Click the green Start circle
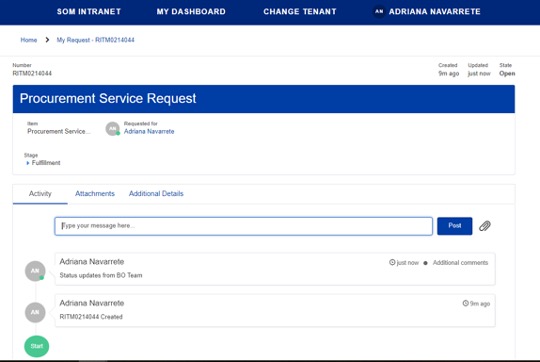540x362 pixels. tap(37, 346)
